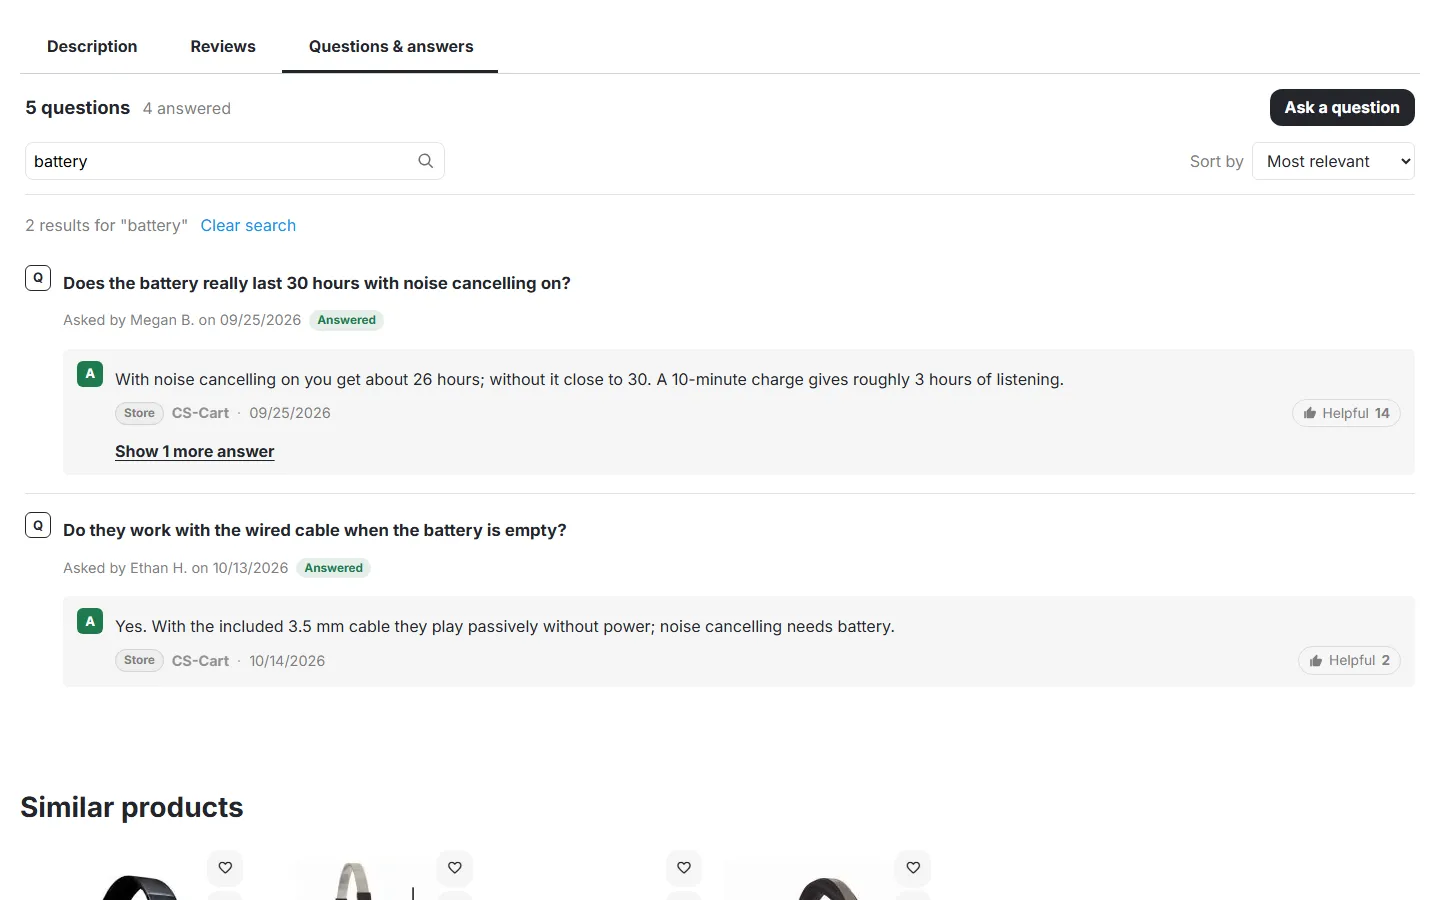Click the '2 results for "battery"' text
1440x900 pixels.
107,225
